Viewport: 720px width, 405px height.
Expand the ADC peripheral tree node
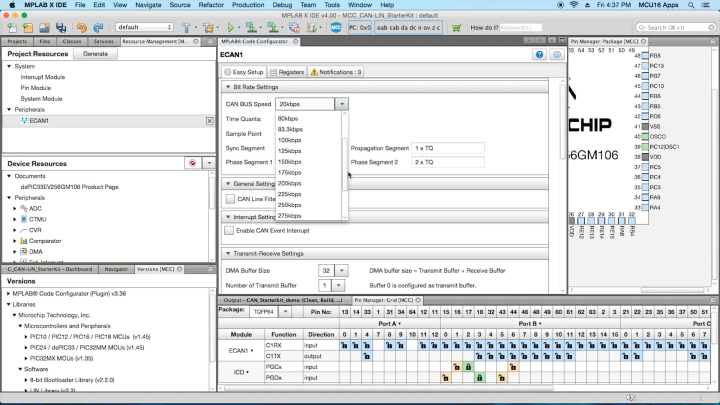tap(15, 208)
